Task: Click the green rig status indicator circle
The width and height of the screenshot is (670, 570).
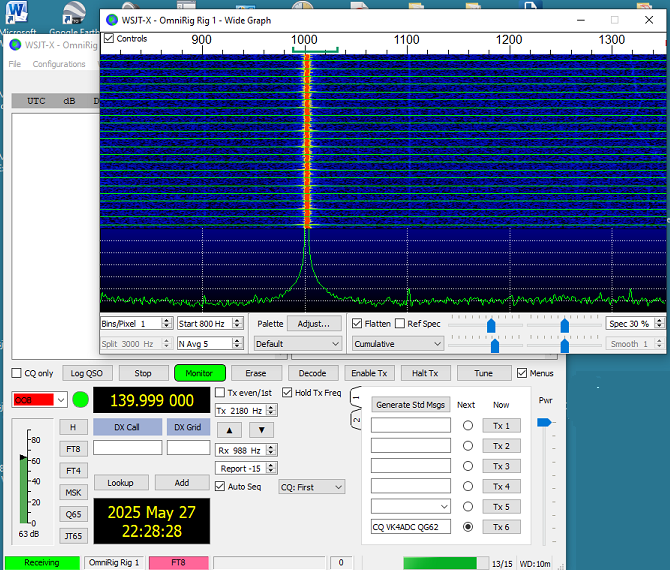Action: 81,400
